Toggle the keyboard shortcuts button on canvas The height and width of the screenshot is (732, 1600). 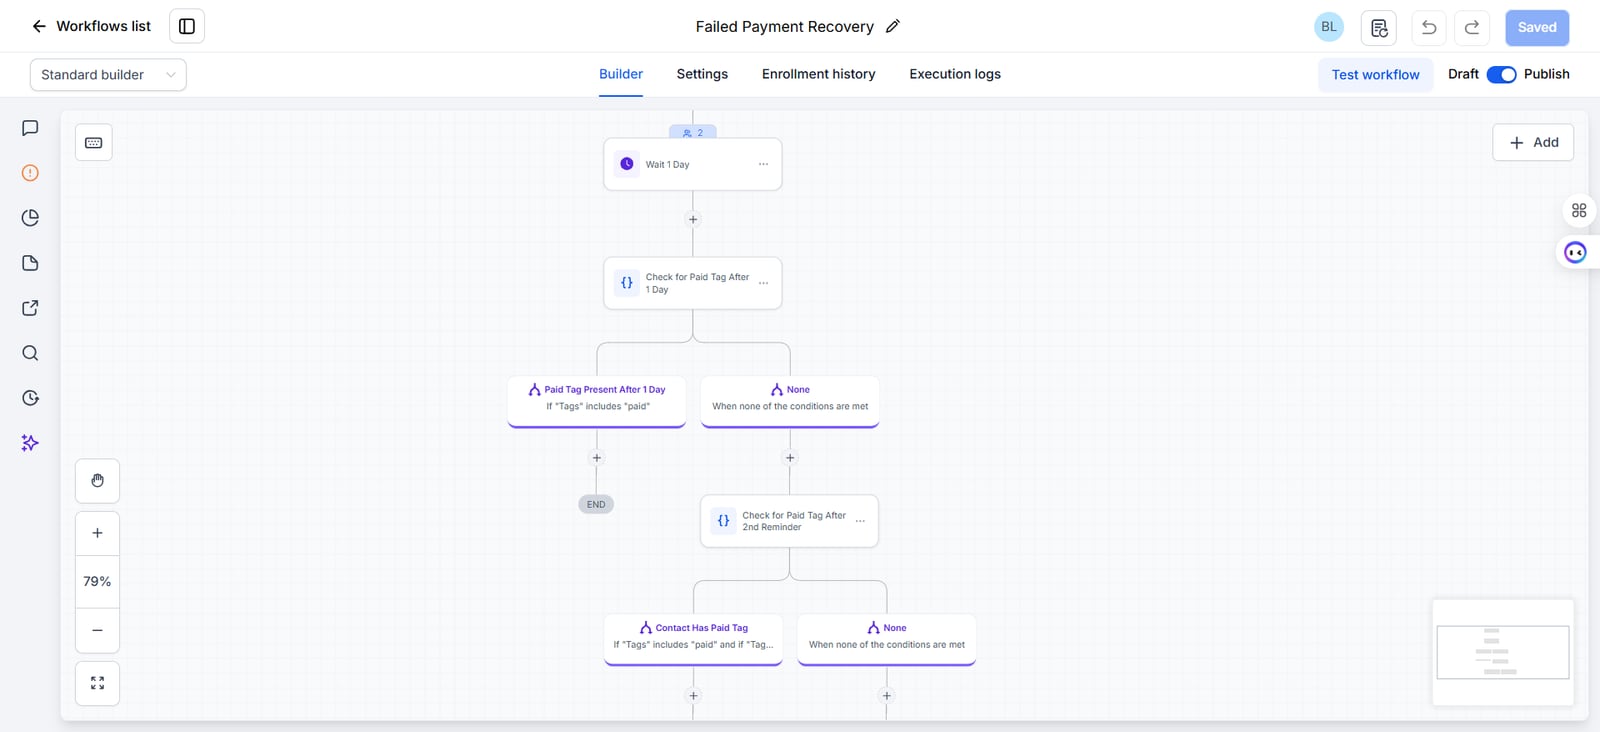(x=94, y=142)
